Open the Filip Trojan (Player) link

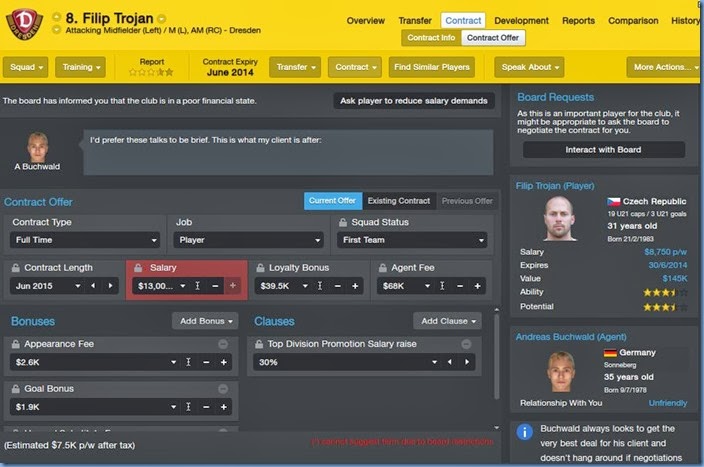pos(555,186)
